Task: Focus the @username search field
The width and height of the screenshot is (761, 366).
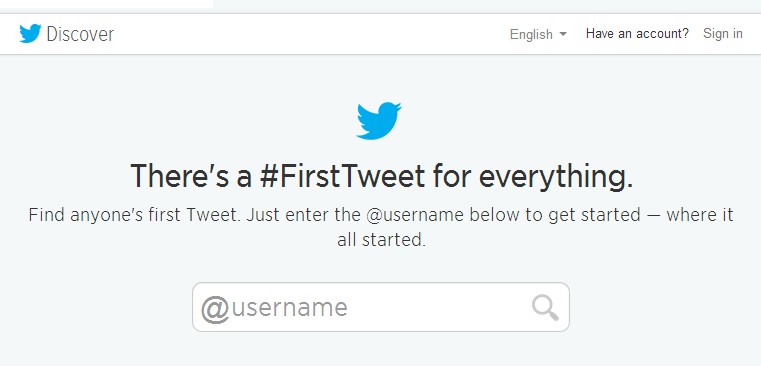Action: click(x=380, y=307)
